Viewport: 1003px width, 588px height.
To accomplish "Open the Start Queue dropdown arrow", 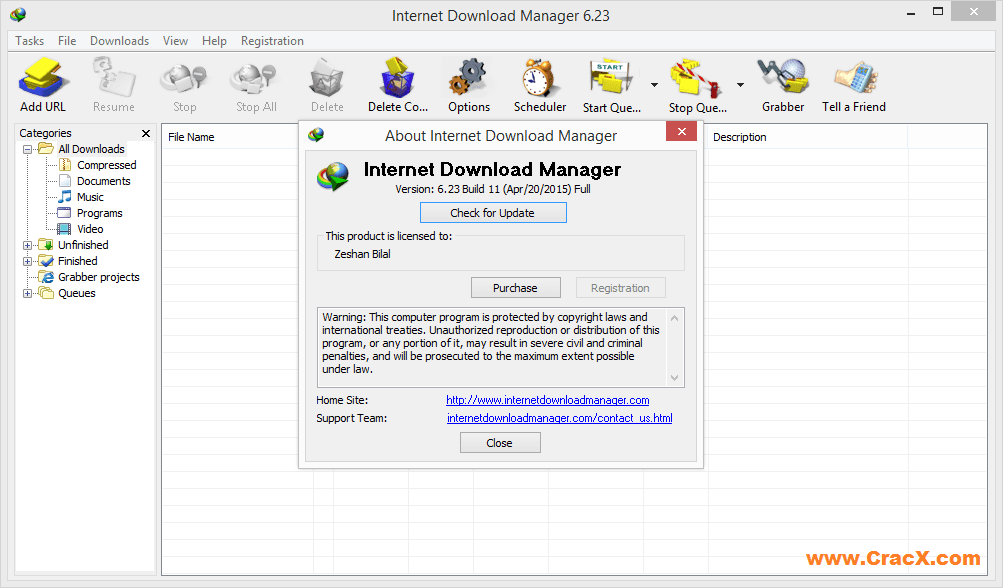I will point(654,84).
